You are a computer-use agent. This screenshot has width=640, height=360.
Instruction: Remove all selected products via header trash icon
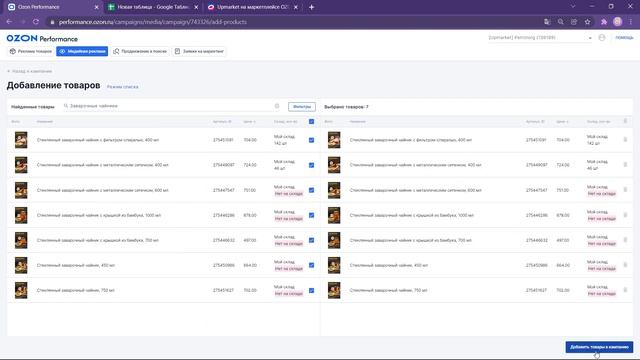pos(625,121)
